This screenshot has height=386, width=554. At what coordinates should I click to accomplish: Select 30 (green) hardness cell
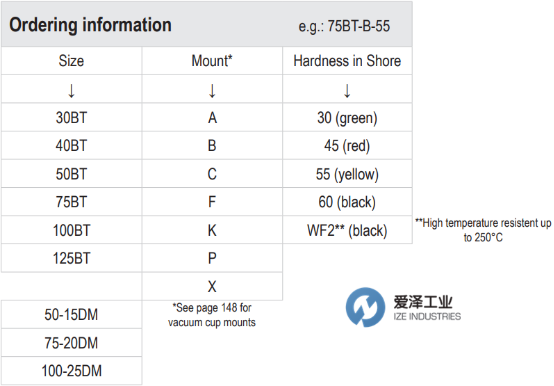pos(347,118)
